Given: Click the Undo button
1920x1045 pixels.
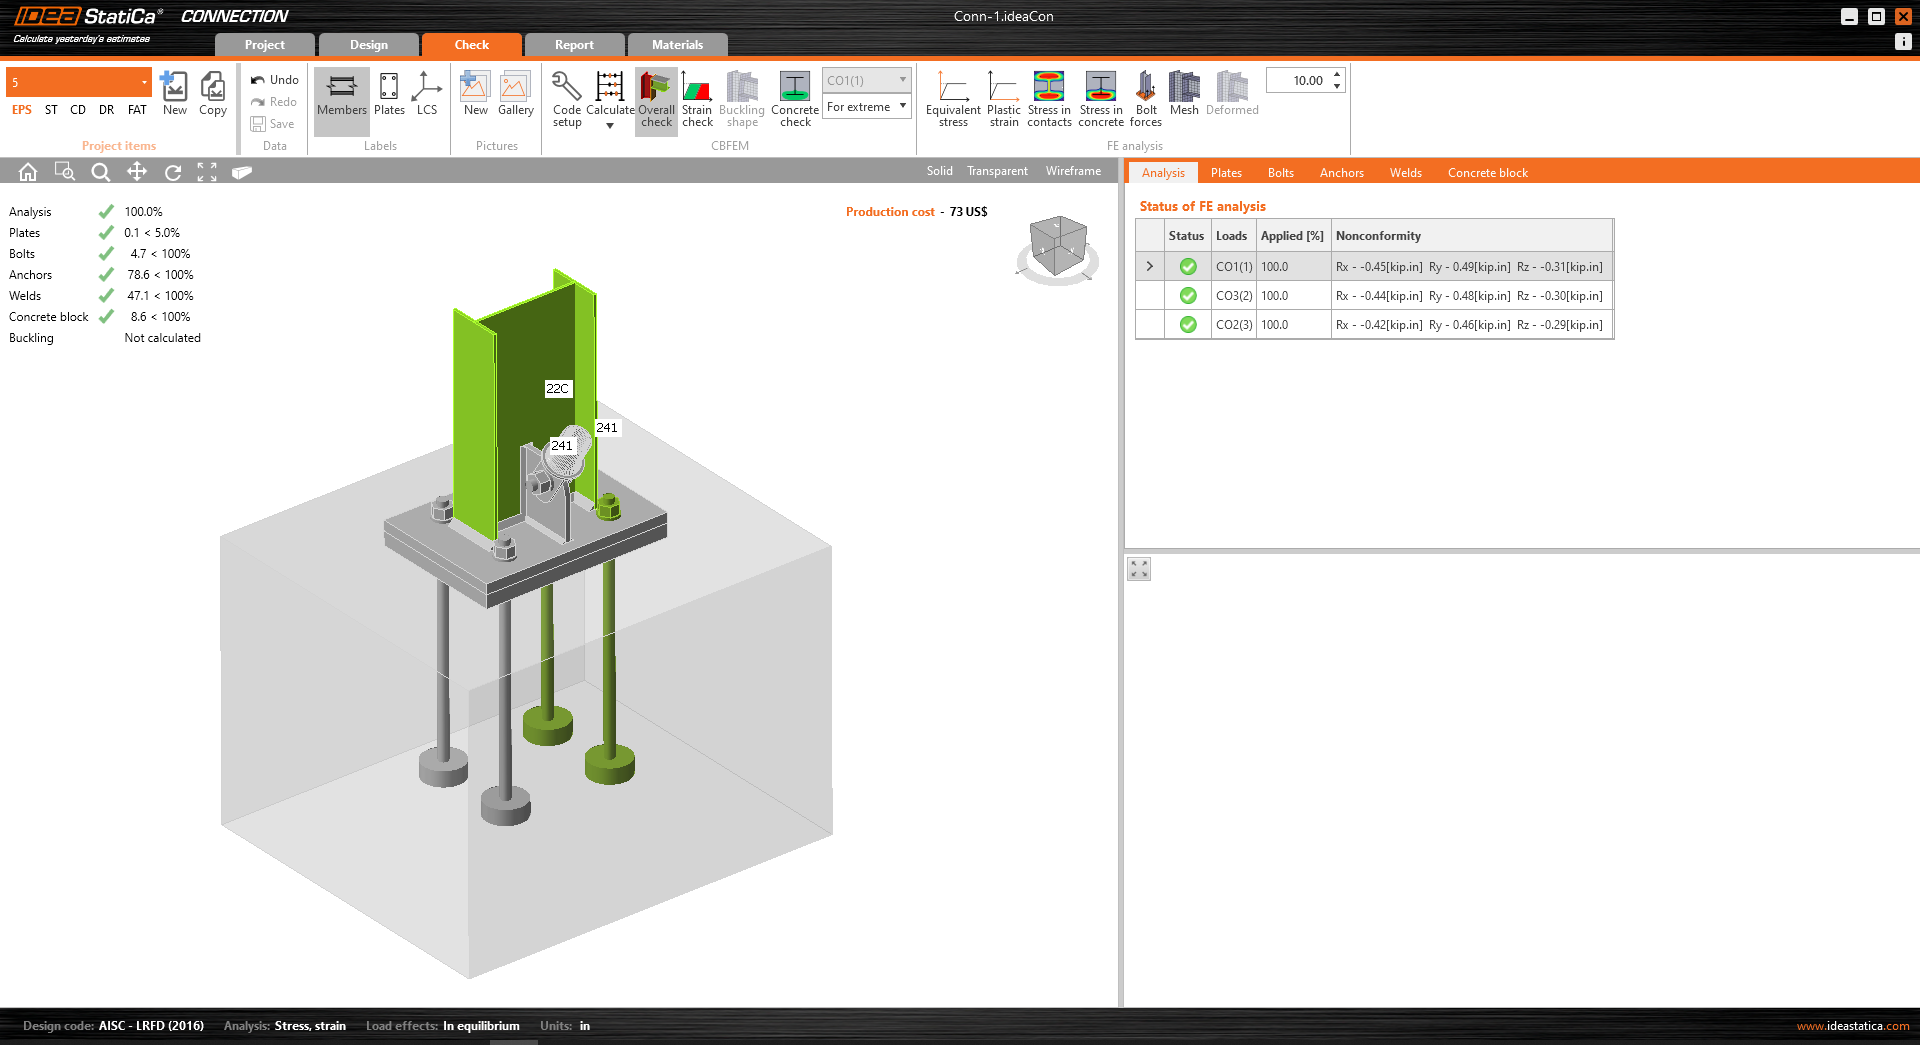Looking at the screenshot, I should tap(275, 80).
